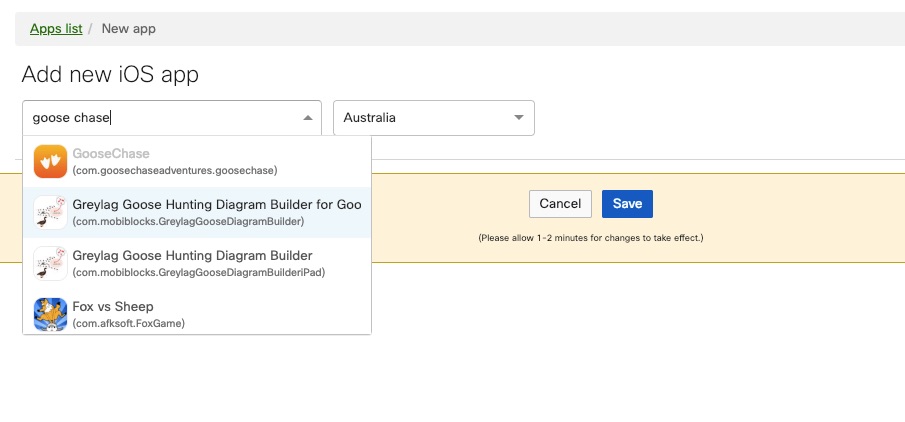Click the Greylag Goose Diagram Builder iPad icon
The image size is (905, 422).
(50, 263)
